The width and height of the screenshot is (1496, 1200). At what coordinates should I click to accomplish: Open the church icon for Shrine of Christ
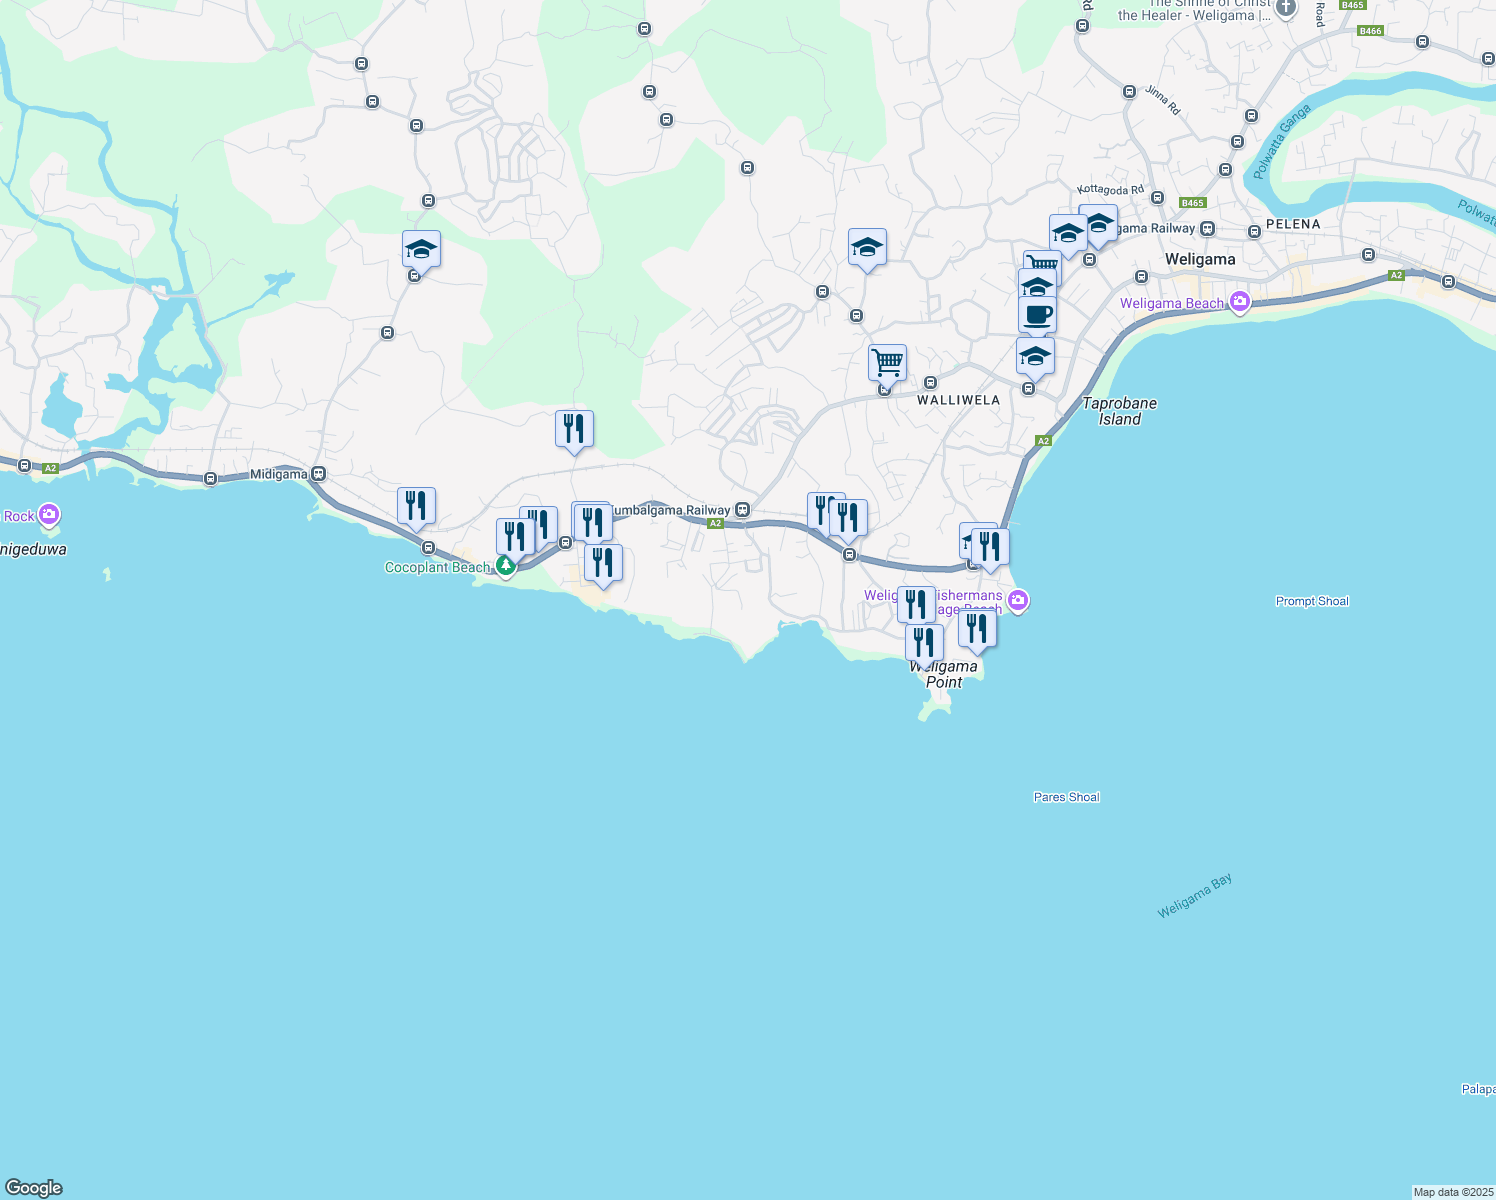1286,8
